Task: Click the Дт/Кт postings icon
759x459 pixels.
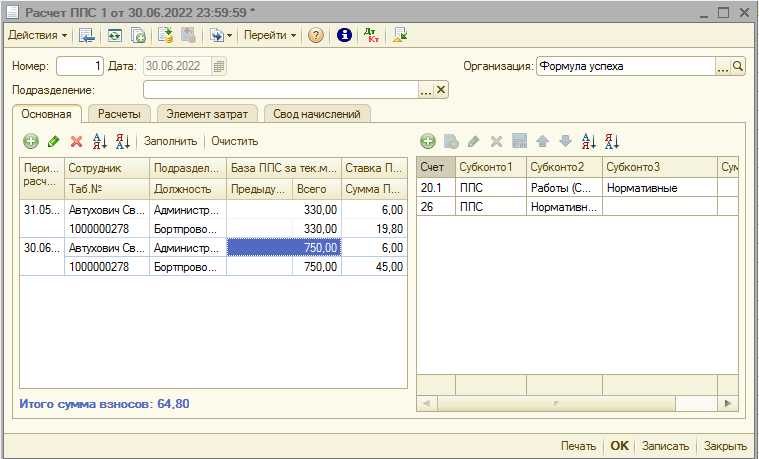Action: (371, 35)
